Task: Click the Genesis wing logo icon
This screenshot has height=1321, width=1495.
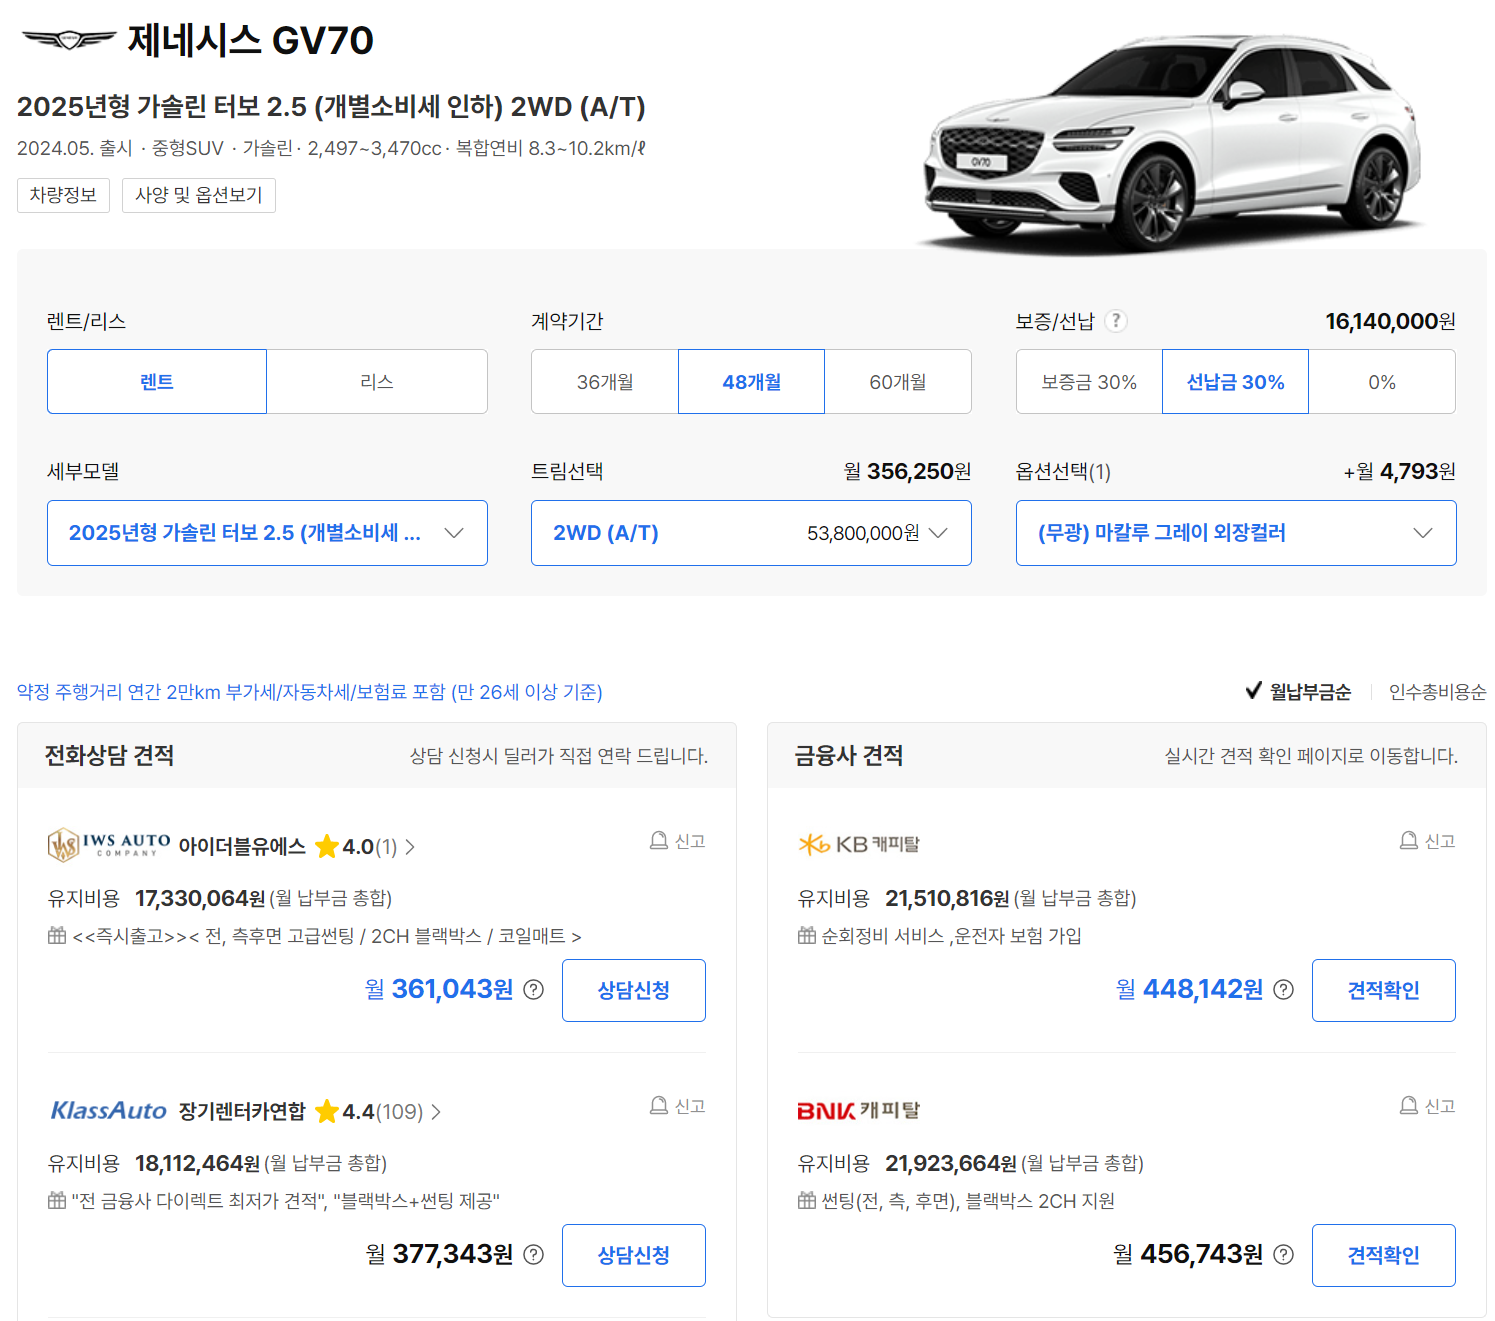Action: click(x=69, y=40)
